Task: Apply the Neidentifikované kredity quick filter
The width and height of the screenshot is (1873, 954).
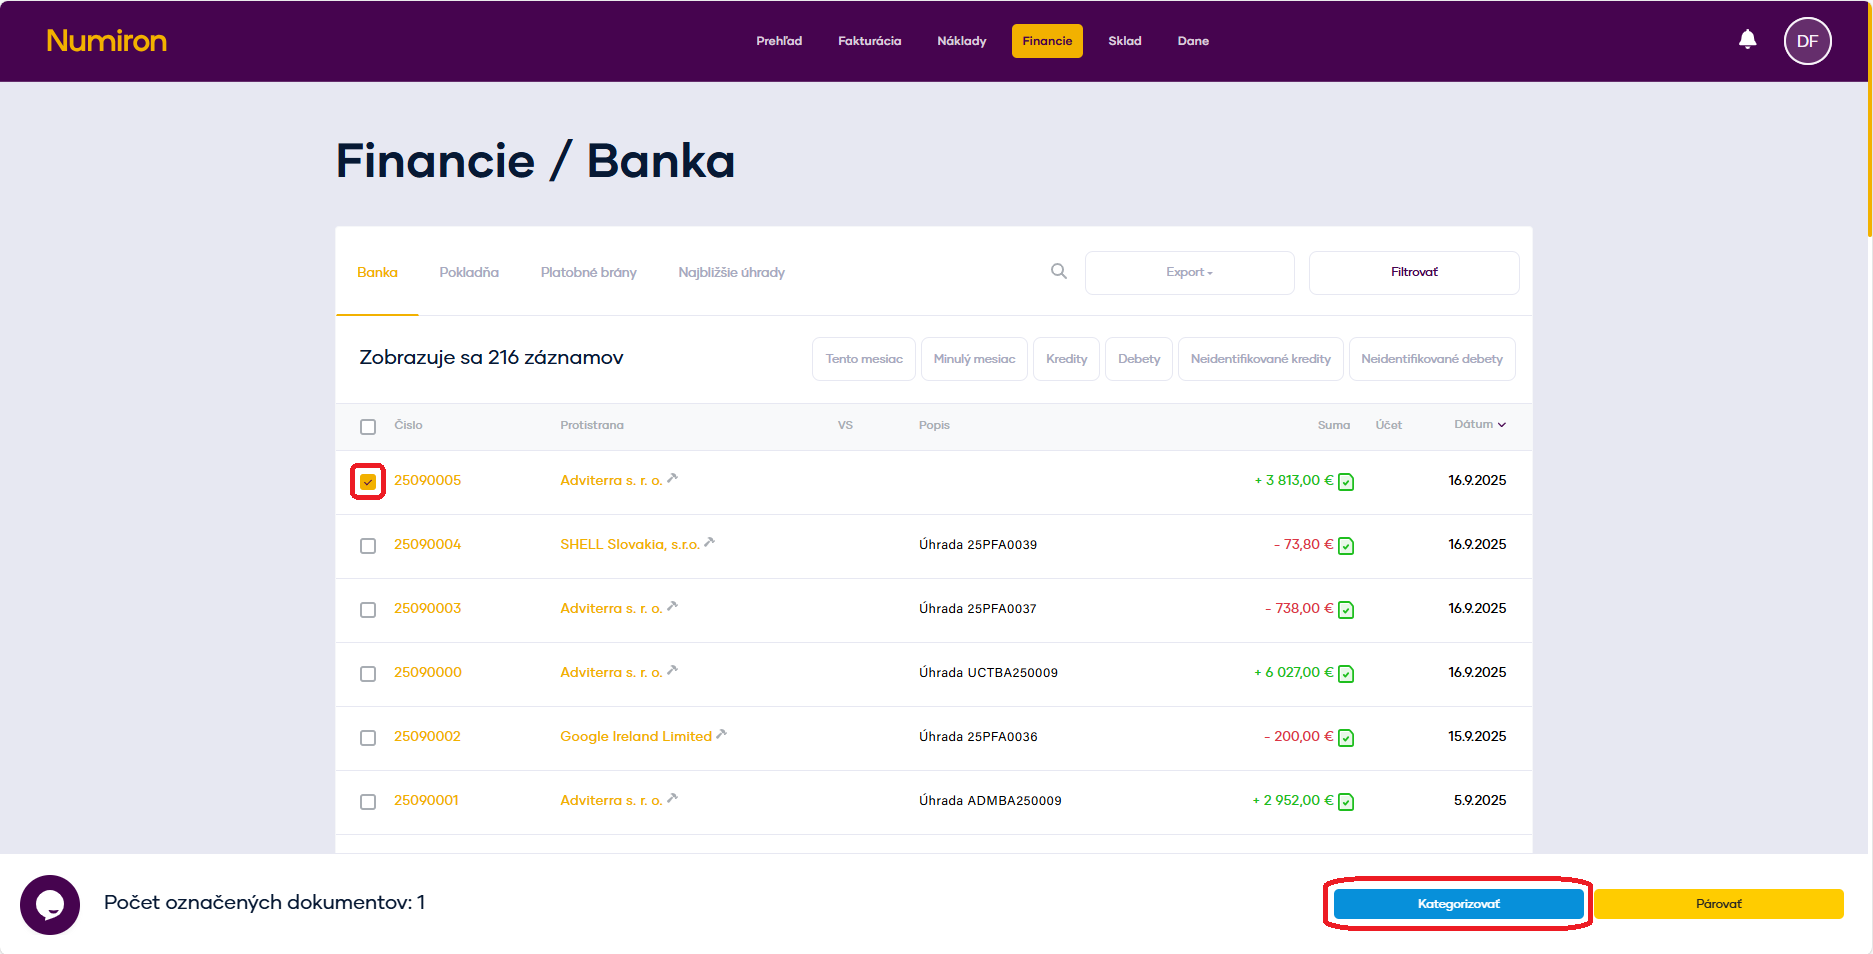Action: point(1260,359)
